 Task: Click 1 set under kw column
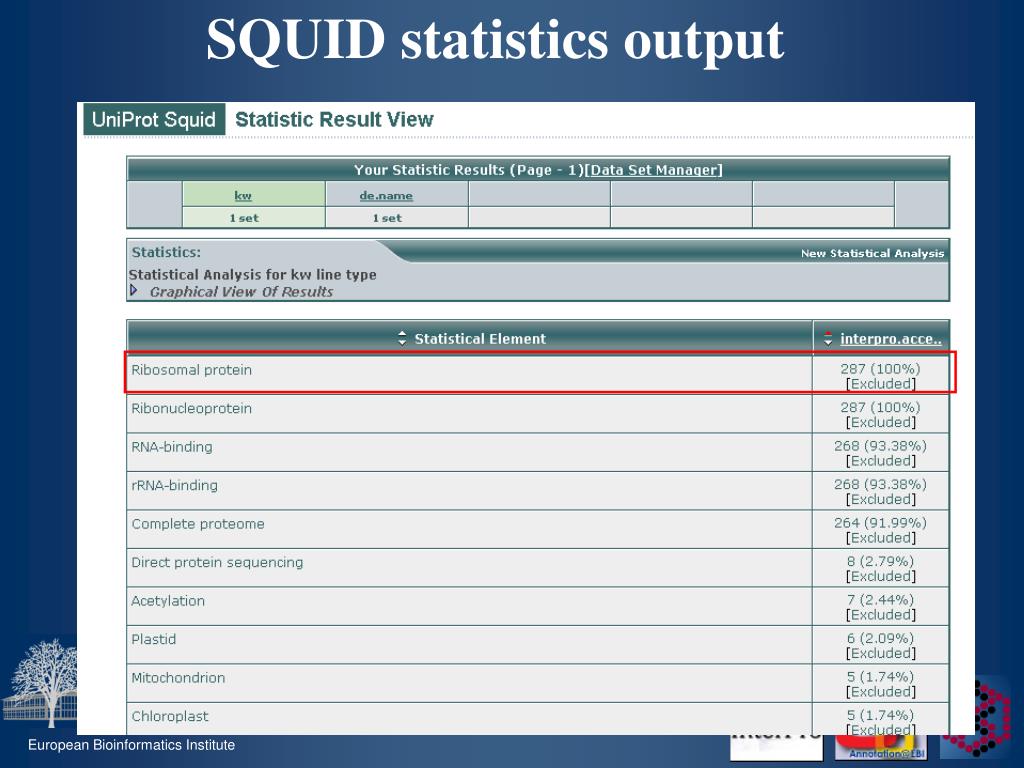[x=244, y=218]
